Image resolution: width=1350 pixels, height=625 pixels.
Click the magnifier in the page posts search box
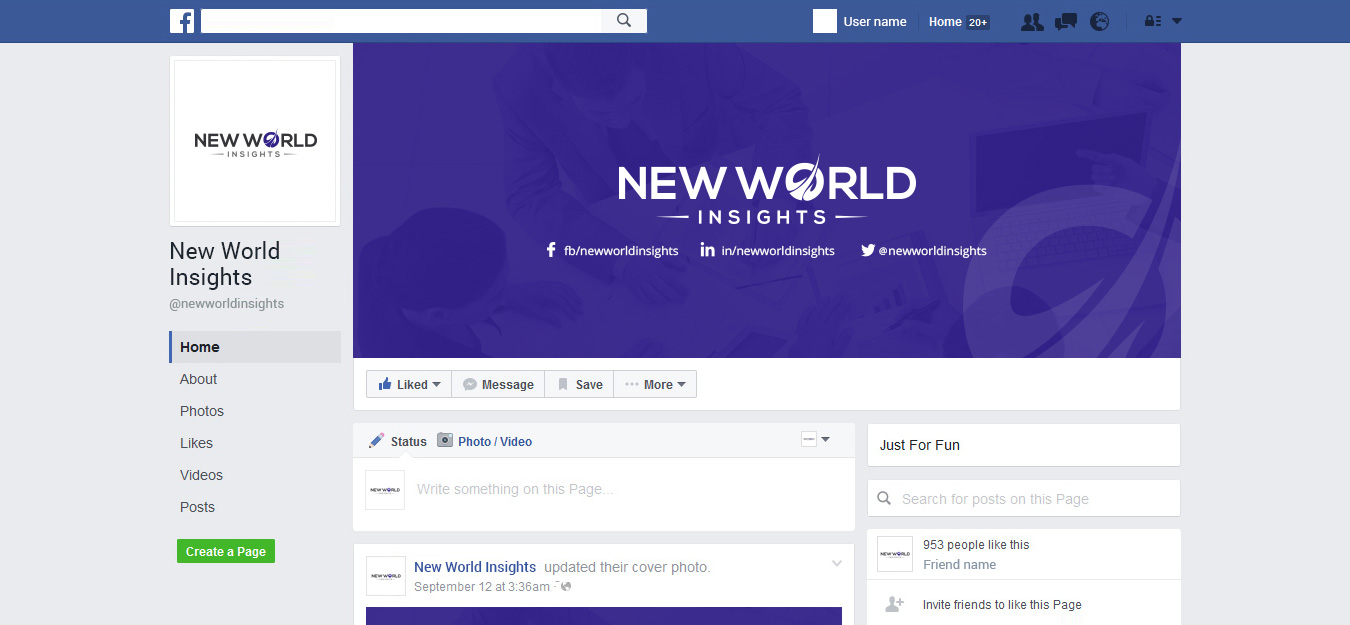pyautogui.click(x=884, y=497)
